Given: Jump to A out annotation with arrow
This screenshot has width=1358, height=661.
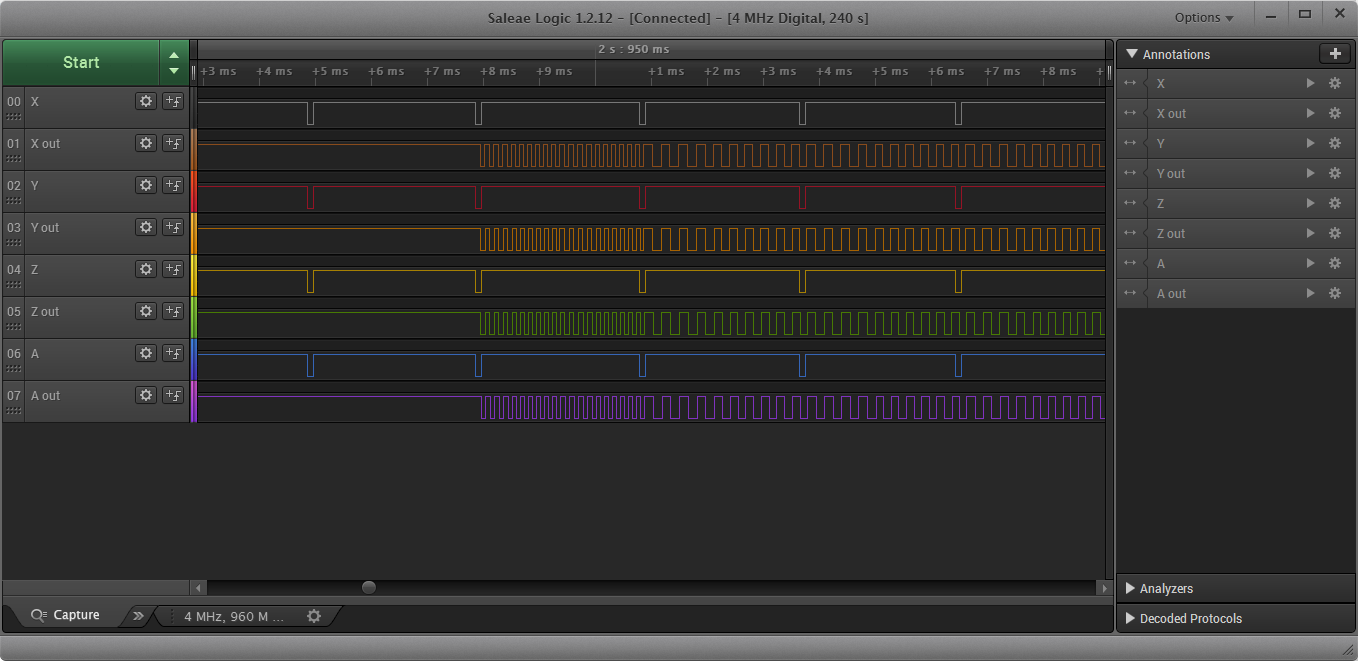Looking at the screenshot, I should click(x=1310, y=294).
